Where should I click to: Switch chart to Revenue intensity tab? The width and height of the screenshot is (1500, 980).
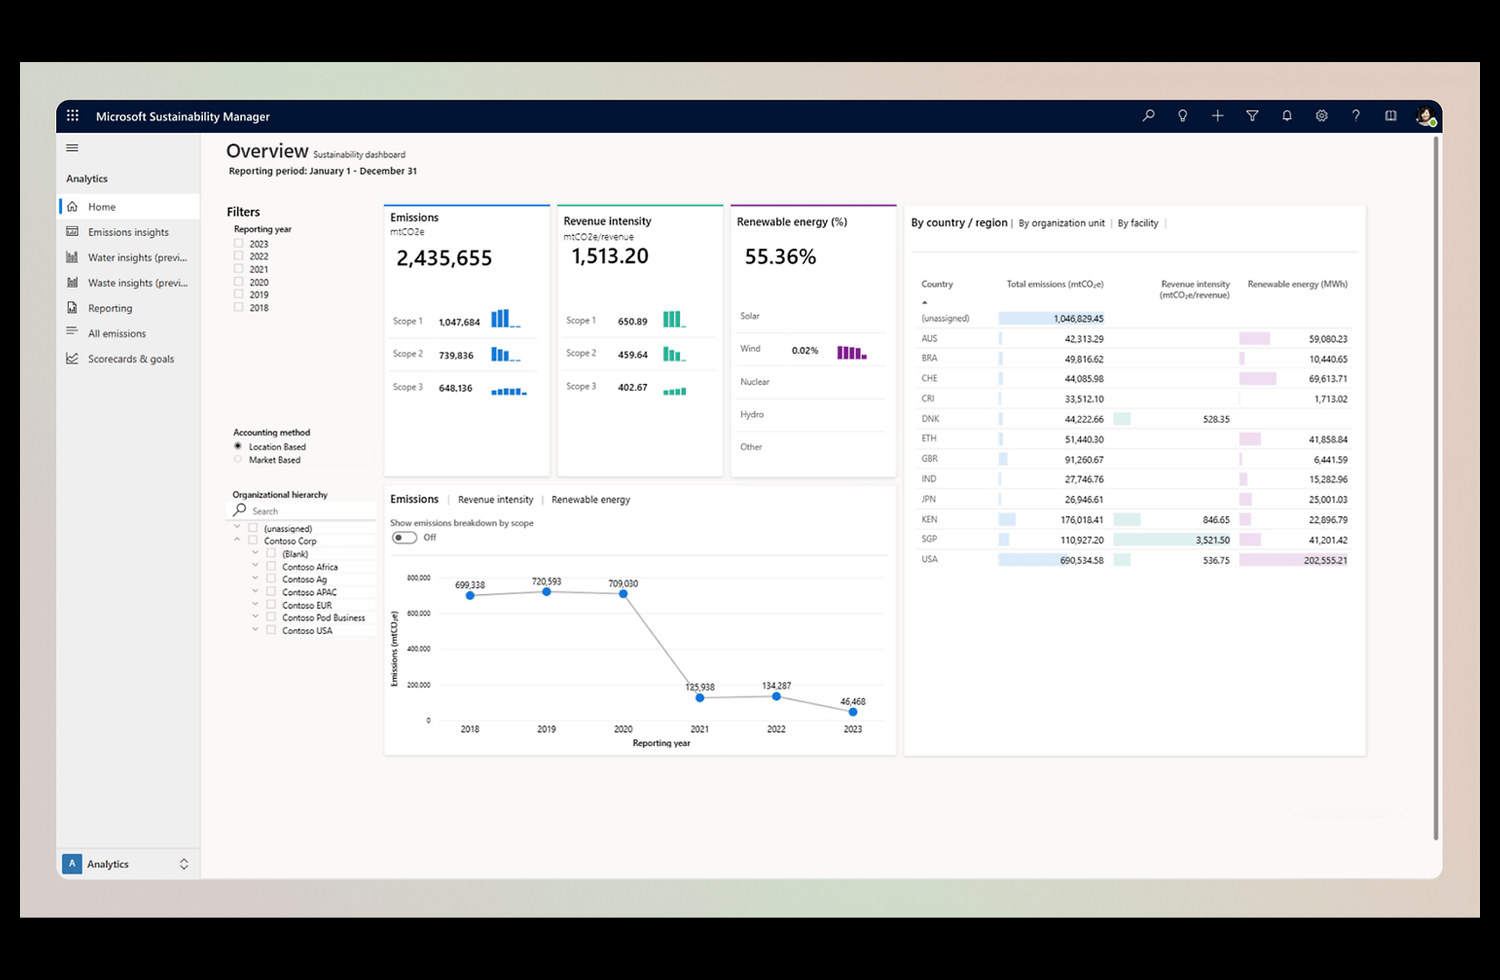(495, 499)
